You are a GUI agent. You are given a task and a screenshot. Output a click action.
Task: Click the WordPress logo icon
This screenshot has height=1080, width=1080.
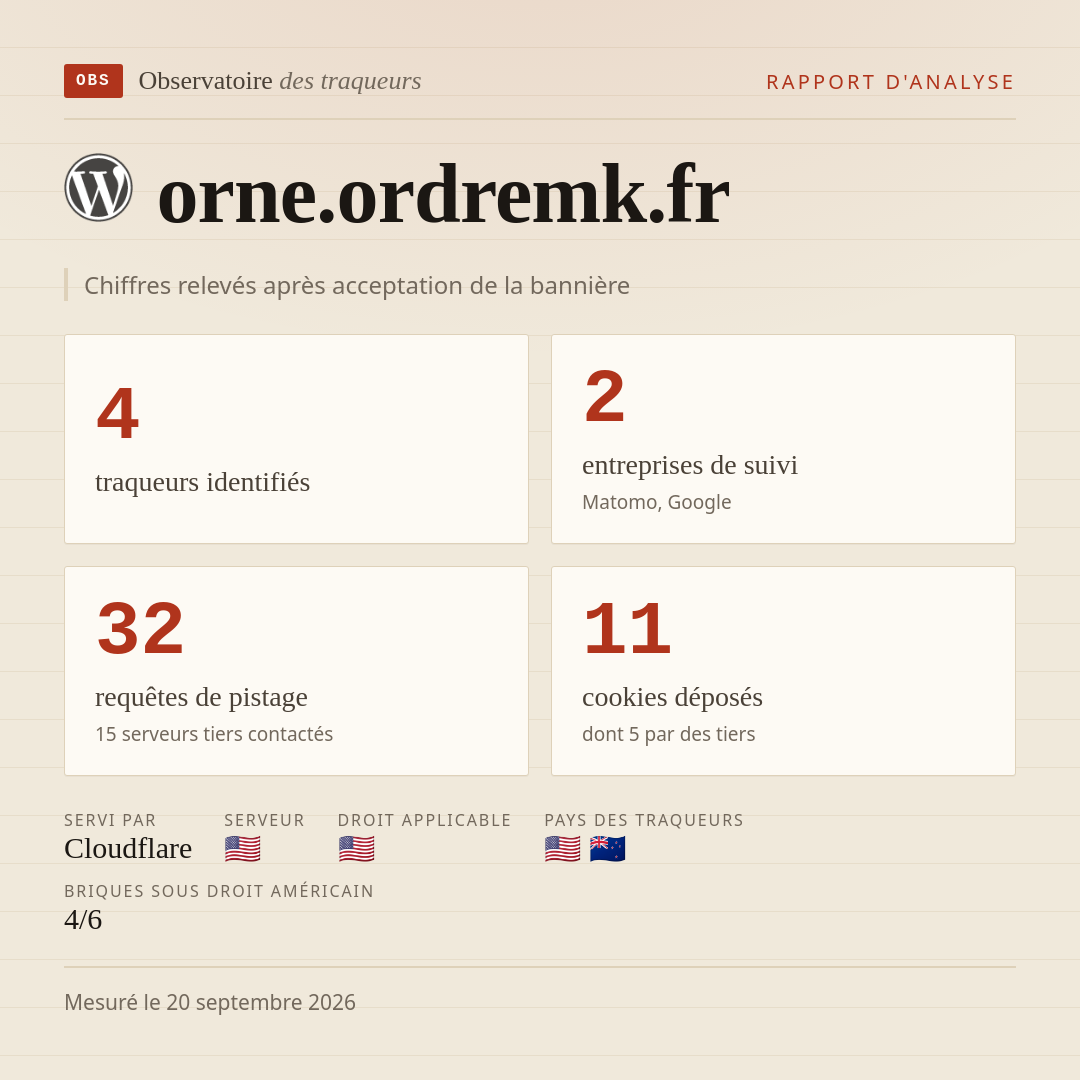coord(98,187)
